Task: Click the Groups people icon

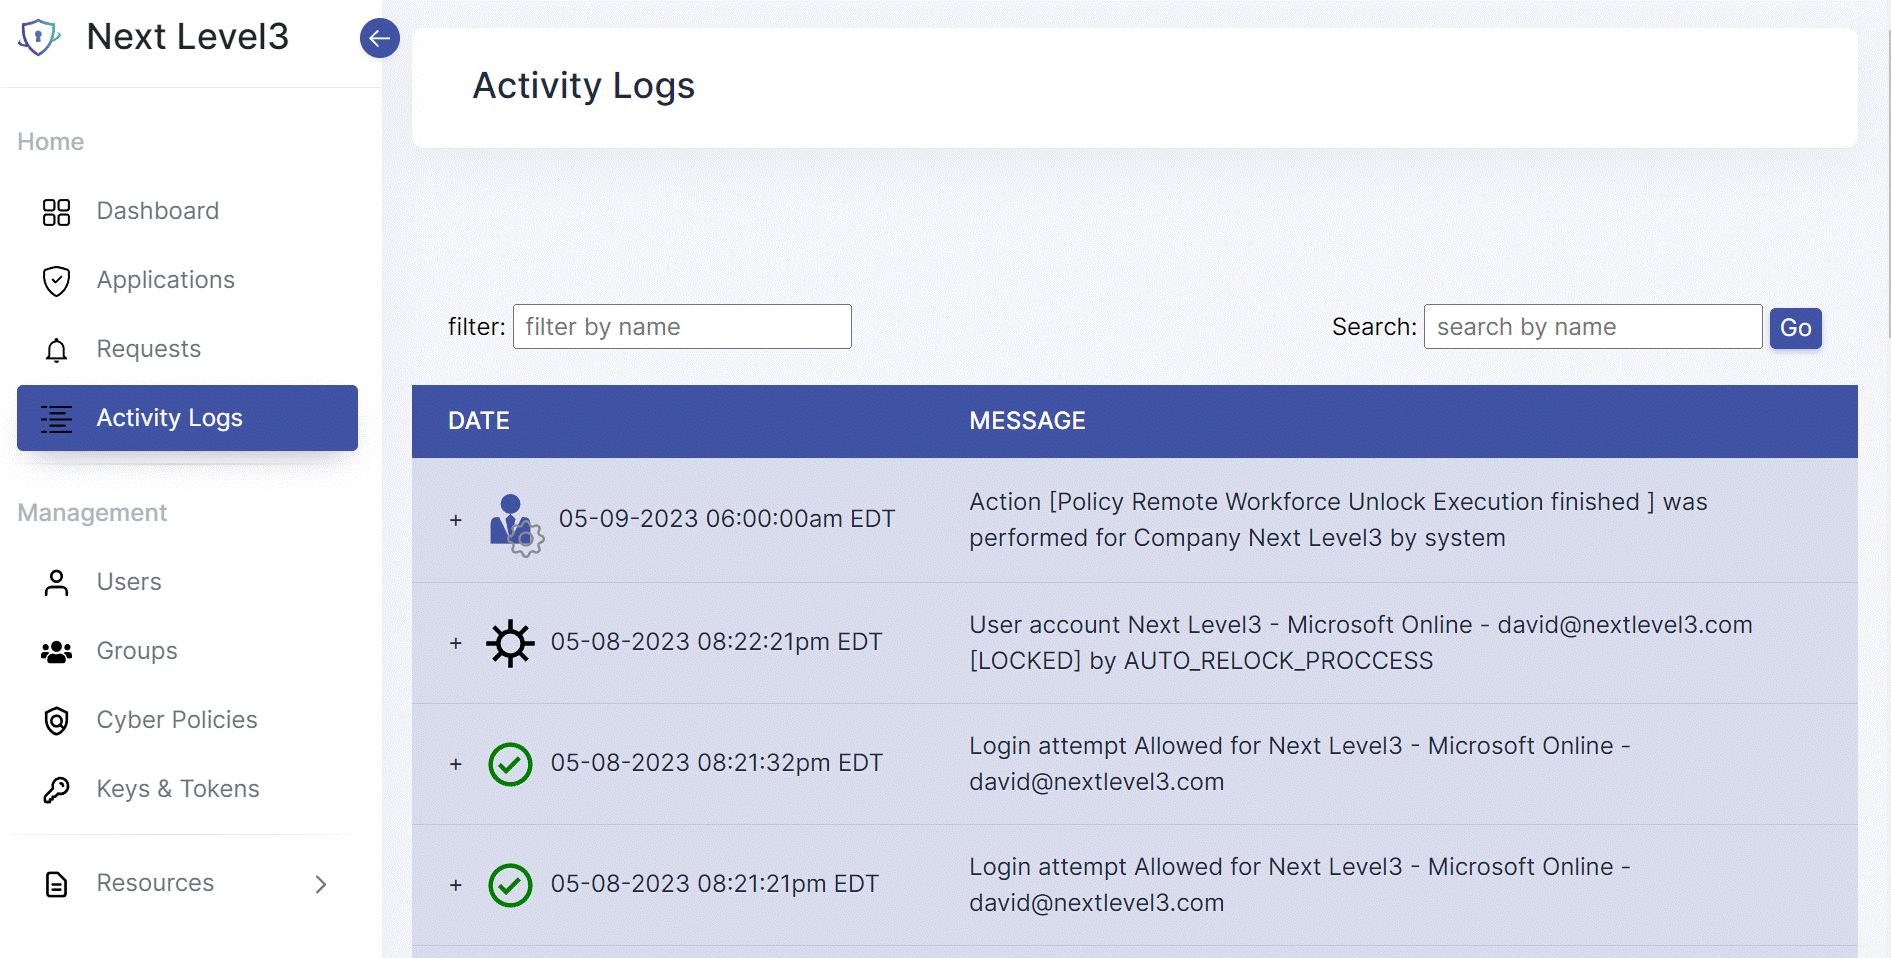Action: click(x=57, y=652)
